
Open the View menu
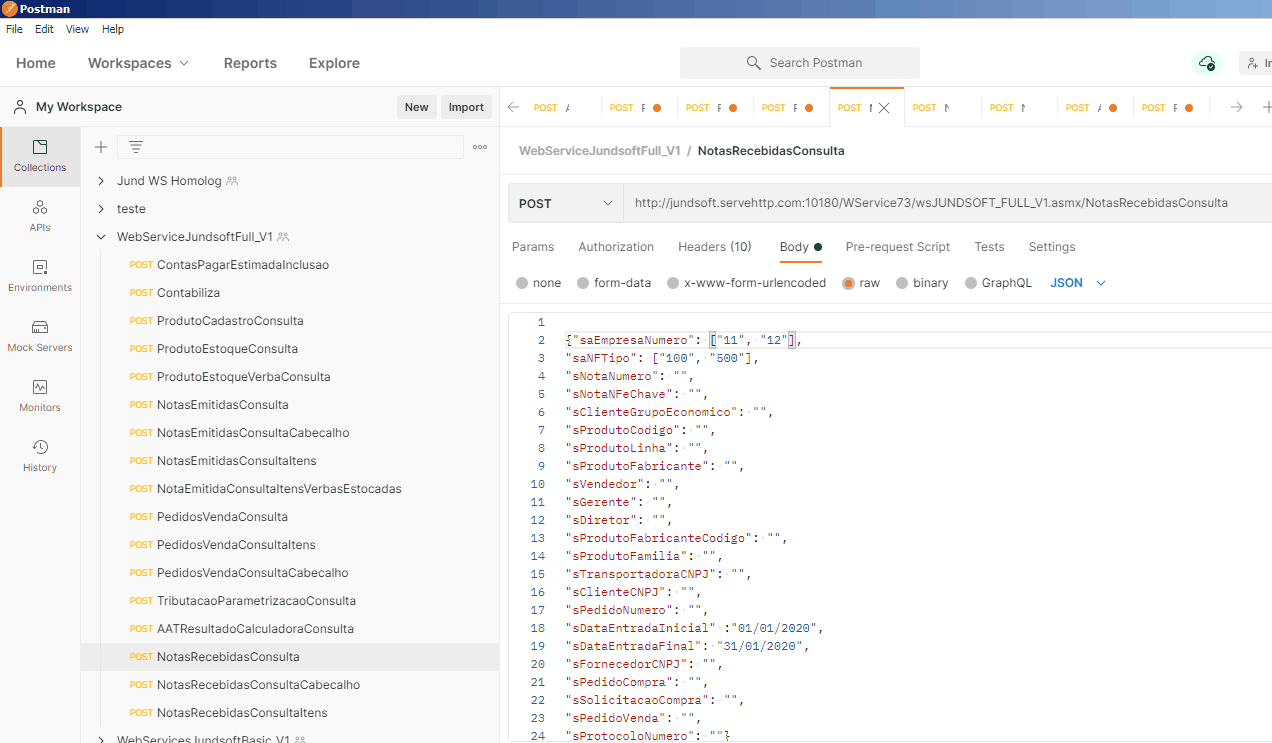pos(77,29)
